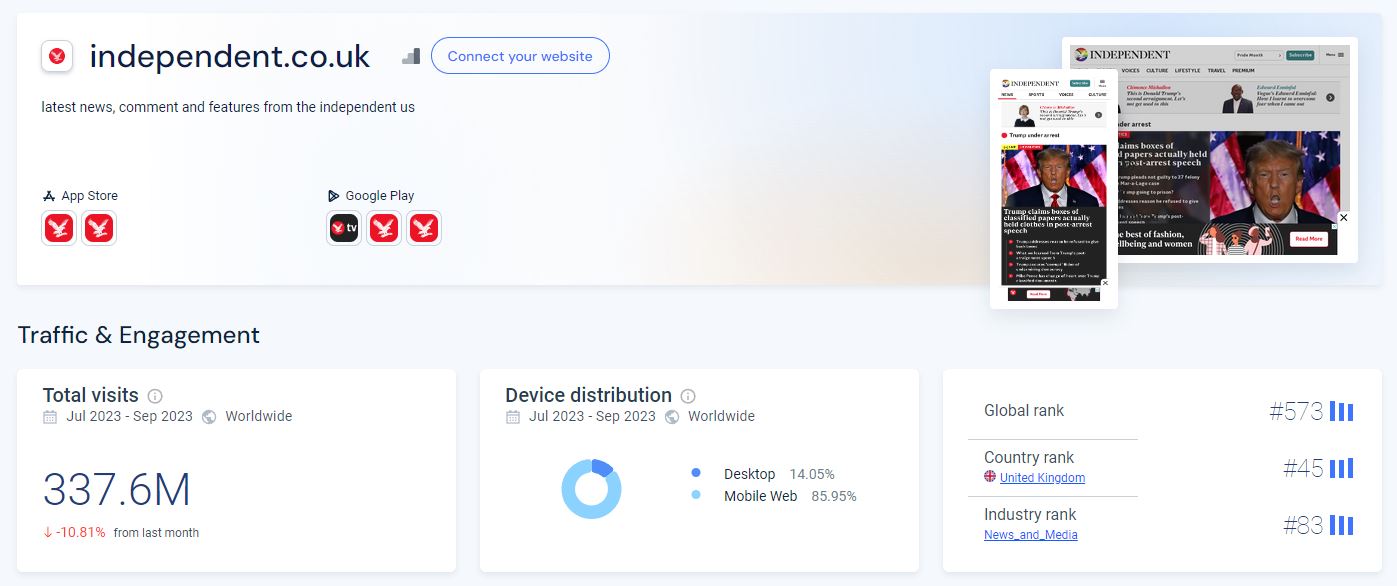
Task: Click the Traffic & Engagement heading
Action: pyautogui.click(x=139, y=335)
